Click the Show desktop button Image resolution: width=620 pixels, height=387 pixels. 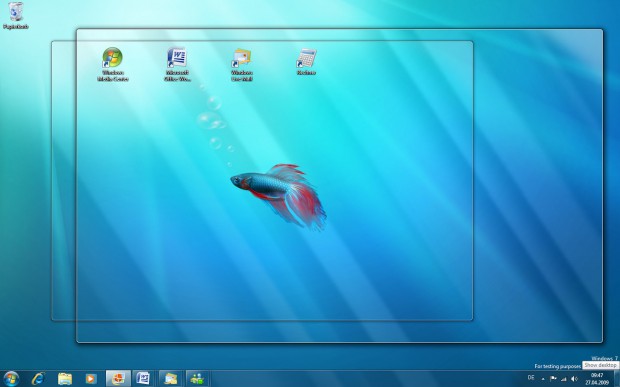616,379
